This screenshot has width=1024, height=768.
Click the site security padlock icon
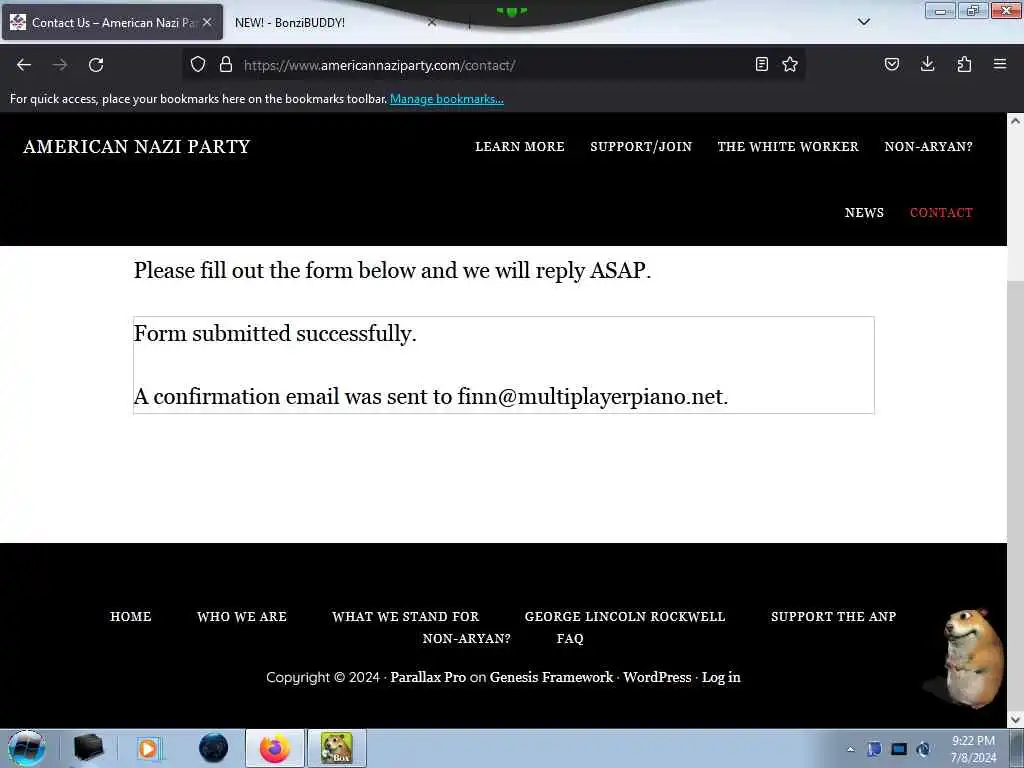point(226,64)
